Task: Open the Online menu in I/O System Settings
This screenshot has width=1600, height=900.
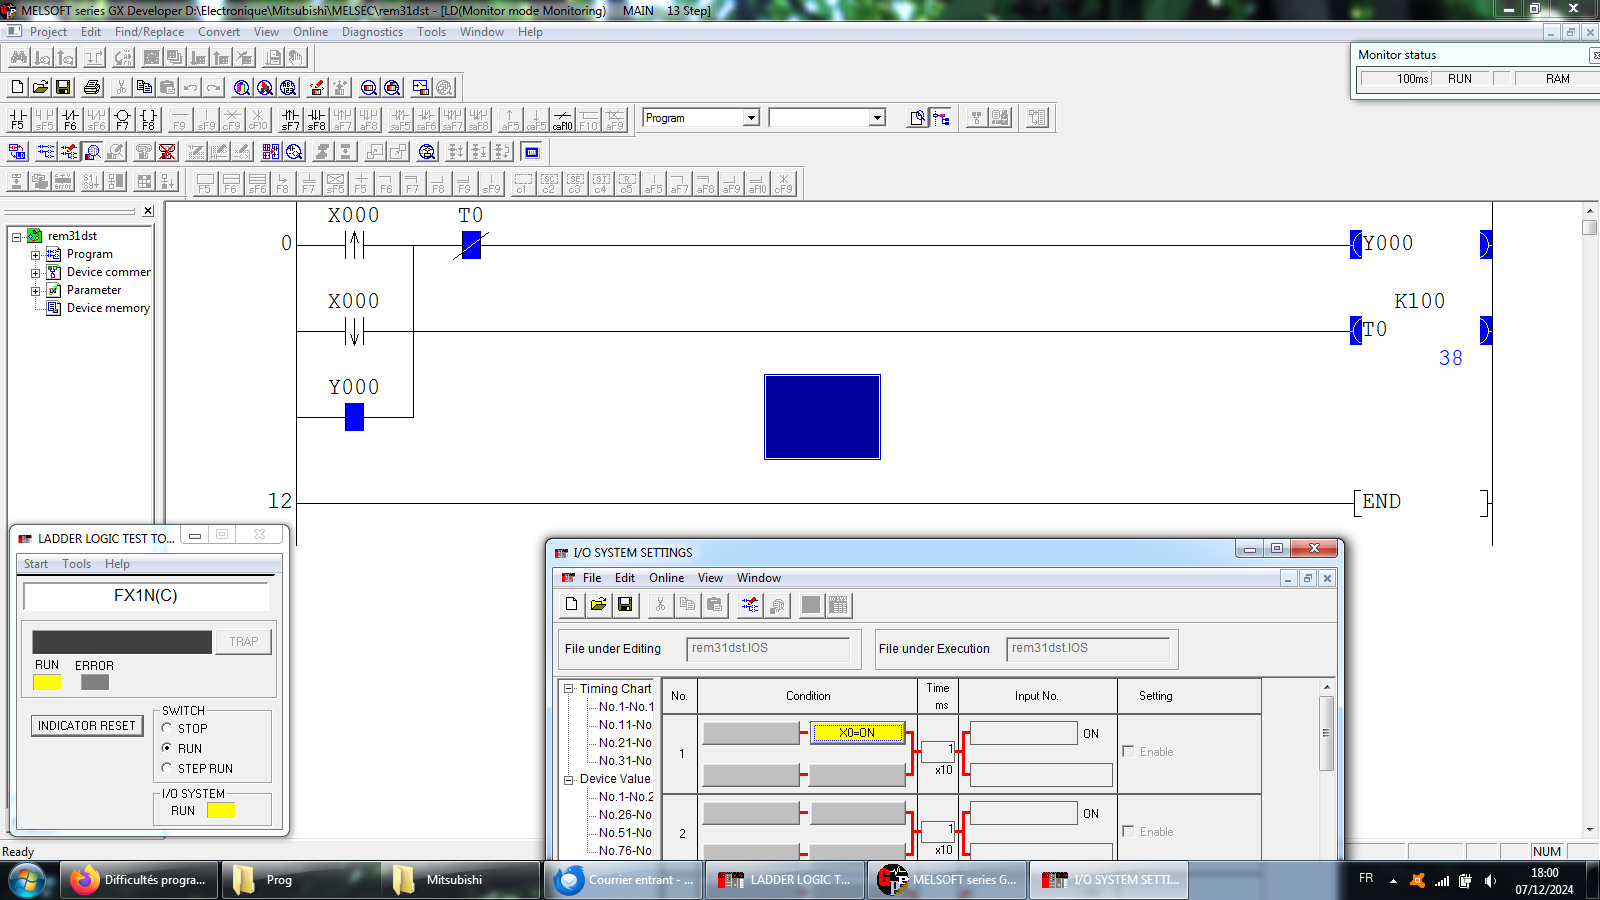Action: click(x=666, y=578)
